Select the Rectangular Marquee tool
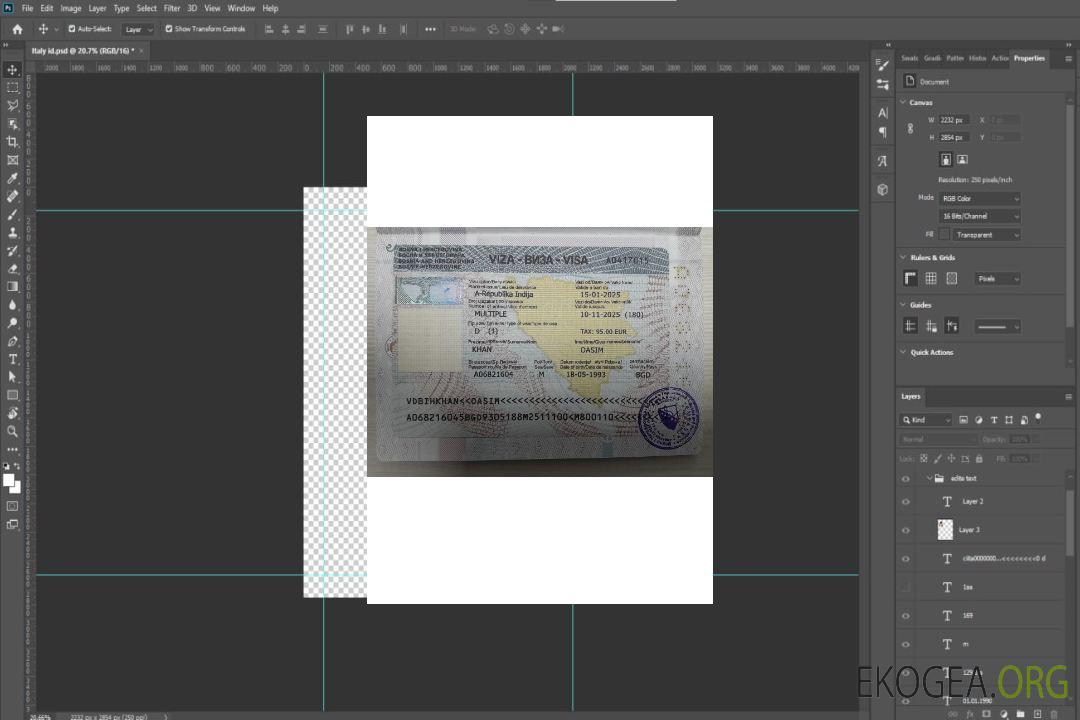Viewport: 1080px width, 720px height. (12, 88)
